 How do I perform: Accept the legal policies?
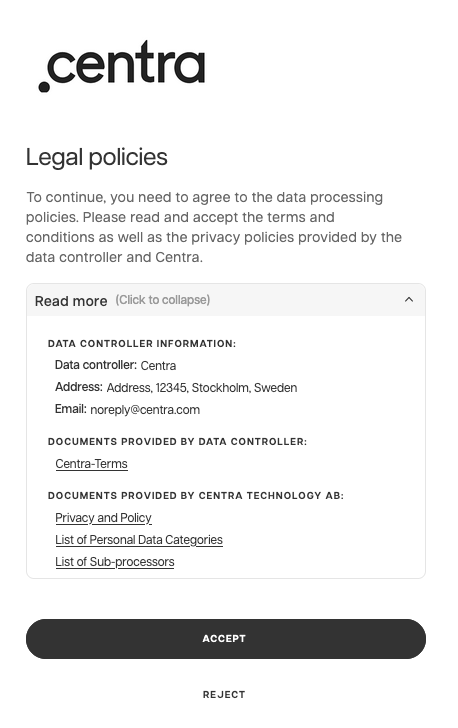point(226,639)
